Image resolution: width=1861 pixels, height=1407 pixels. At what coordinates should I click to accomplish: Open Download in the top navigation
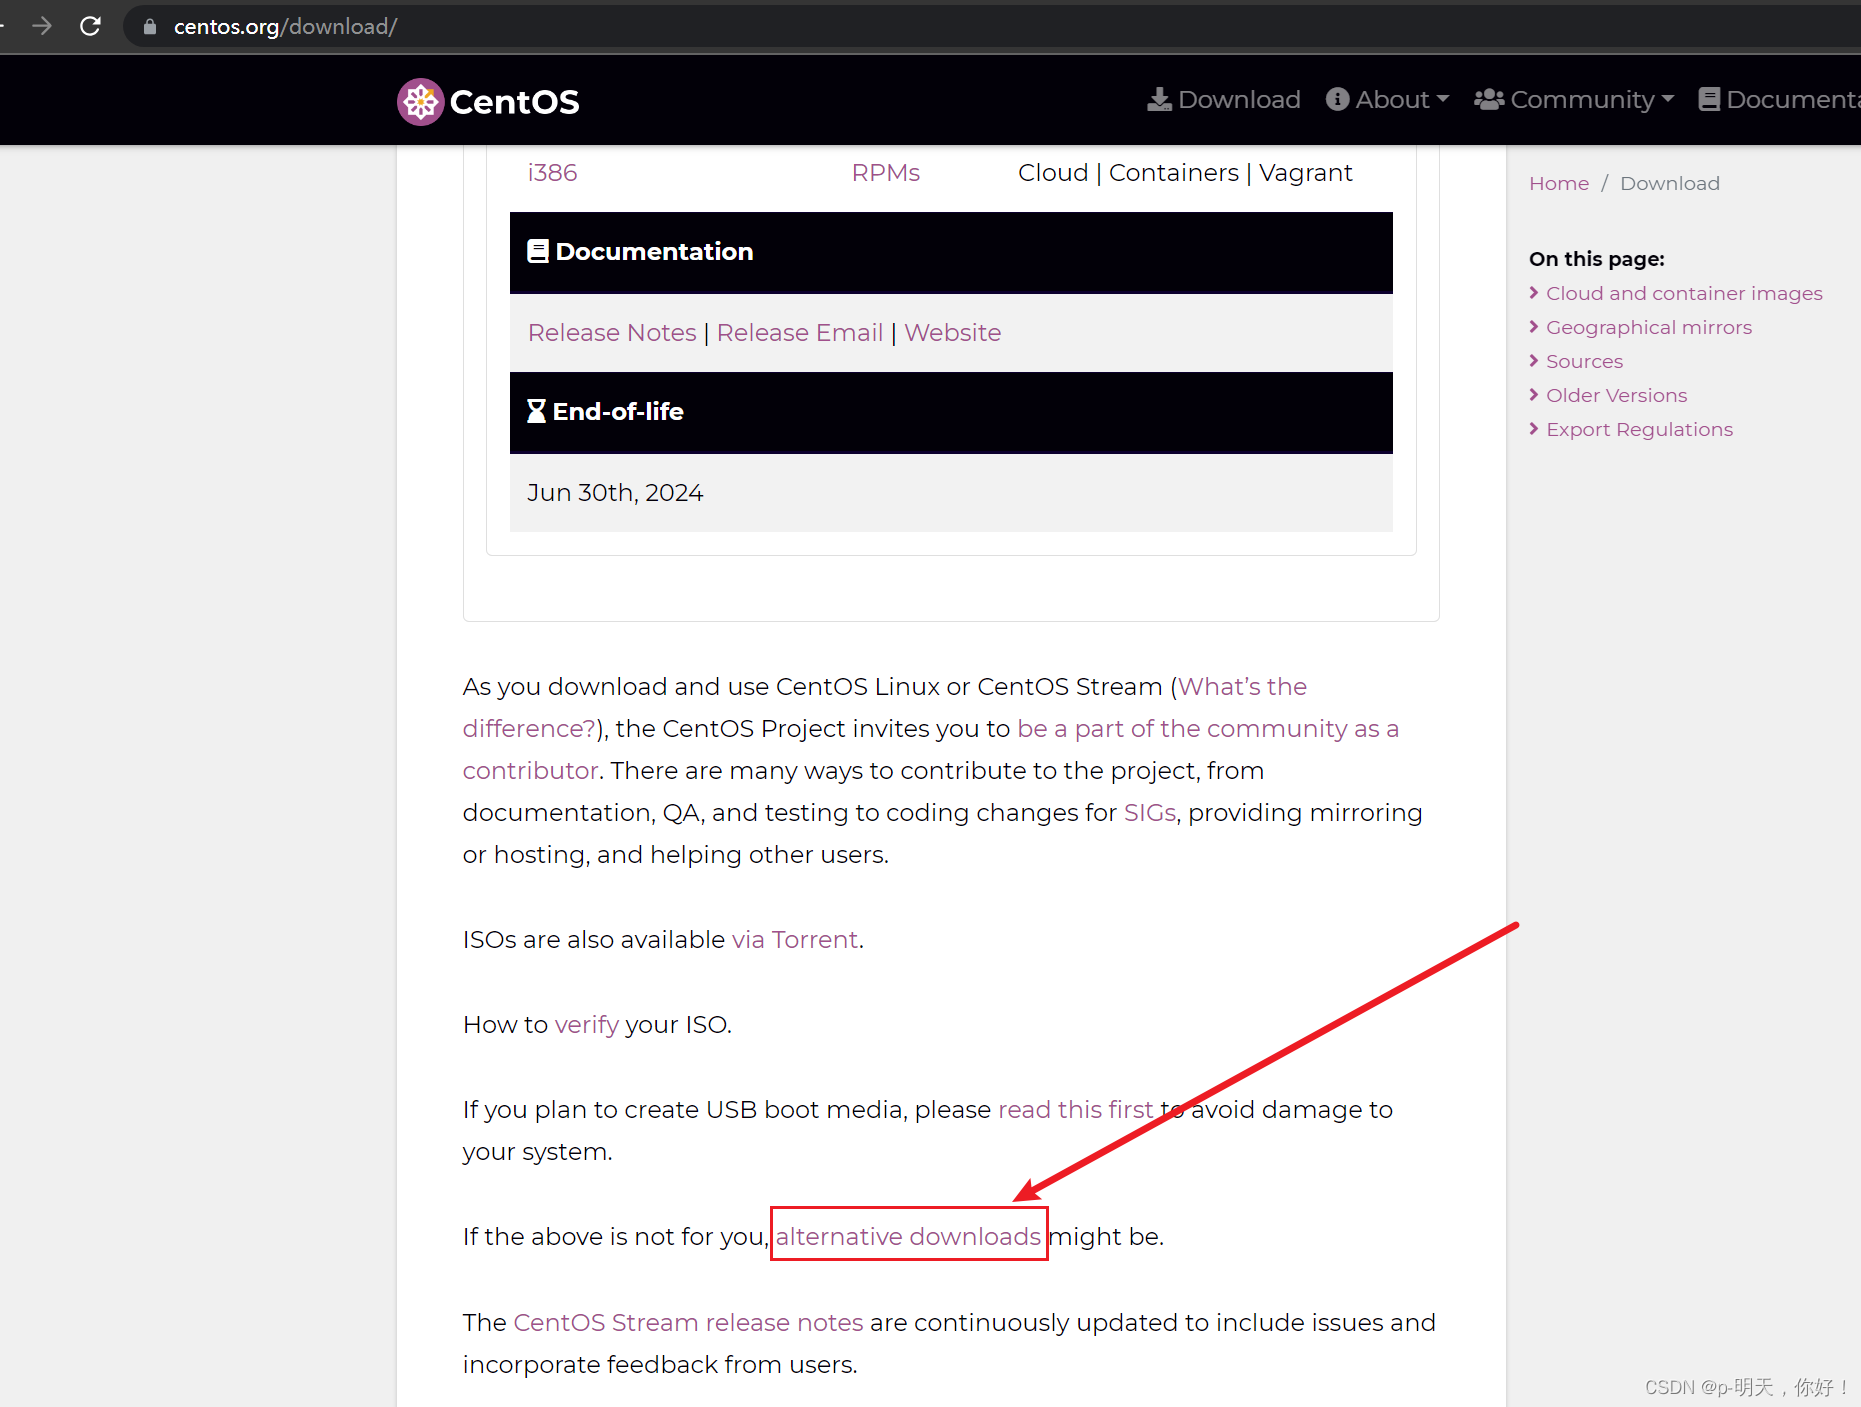pos(1223,100)
